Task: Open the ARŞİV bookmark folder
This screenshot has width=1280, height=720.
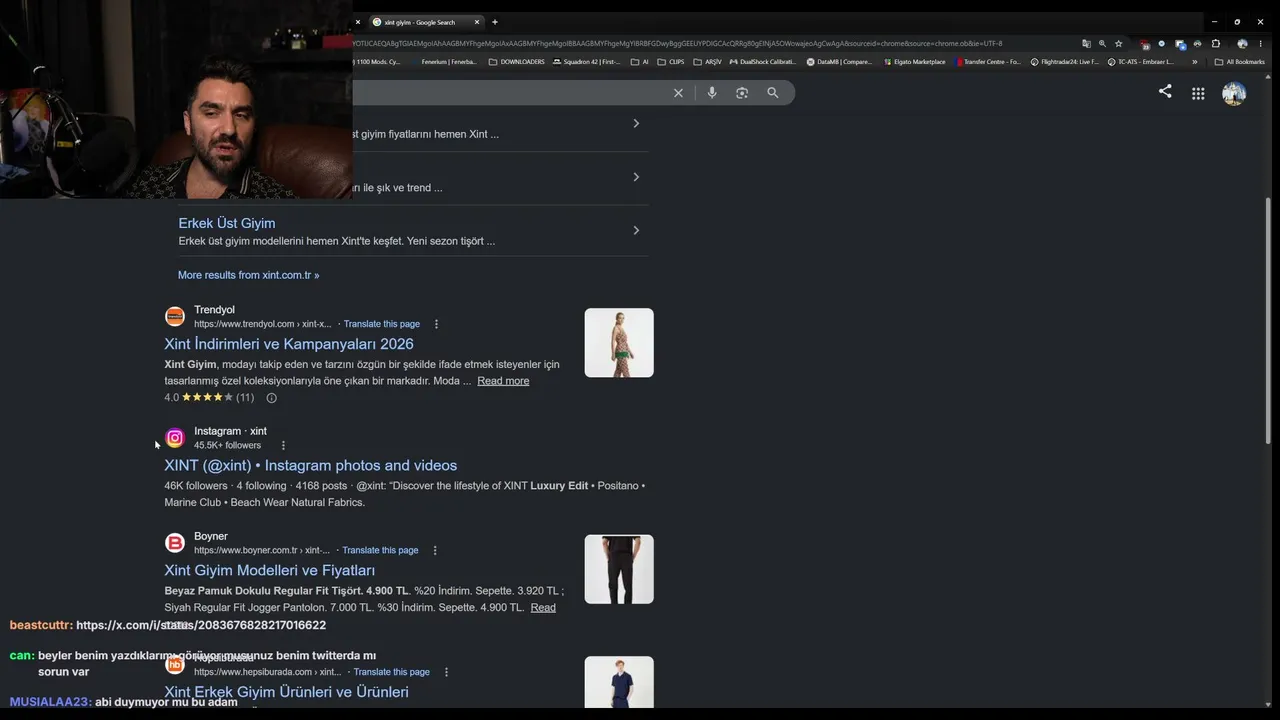Action: click(707, 62)
